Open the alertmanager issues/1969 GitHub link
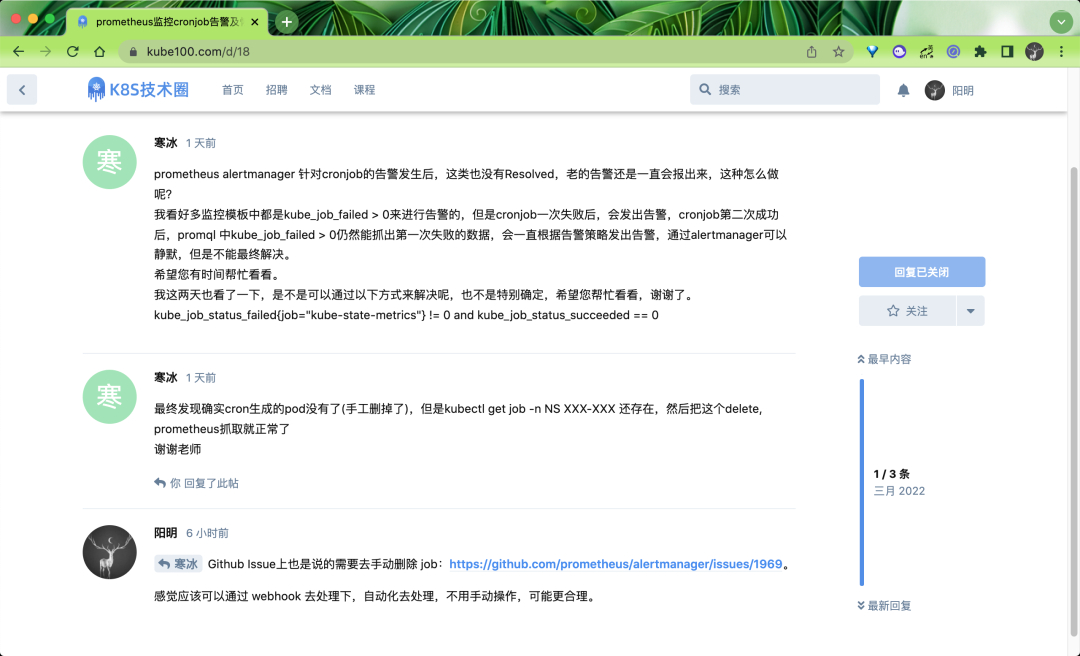Viewport: 1080px width, 656px height. [616, 564]
